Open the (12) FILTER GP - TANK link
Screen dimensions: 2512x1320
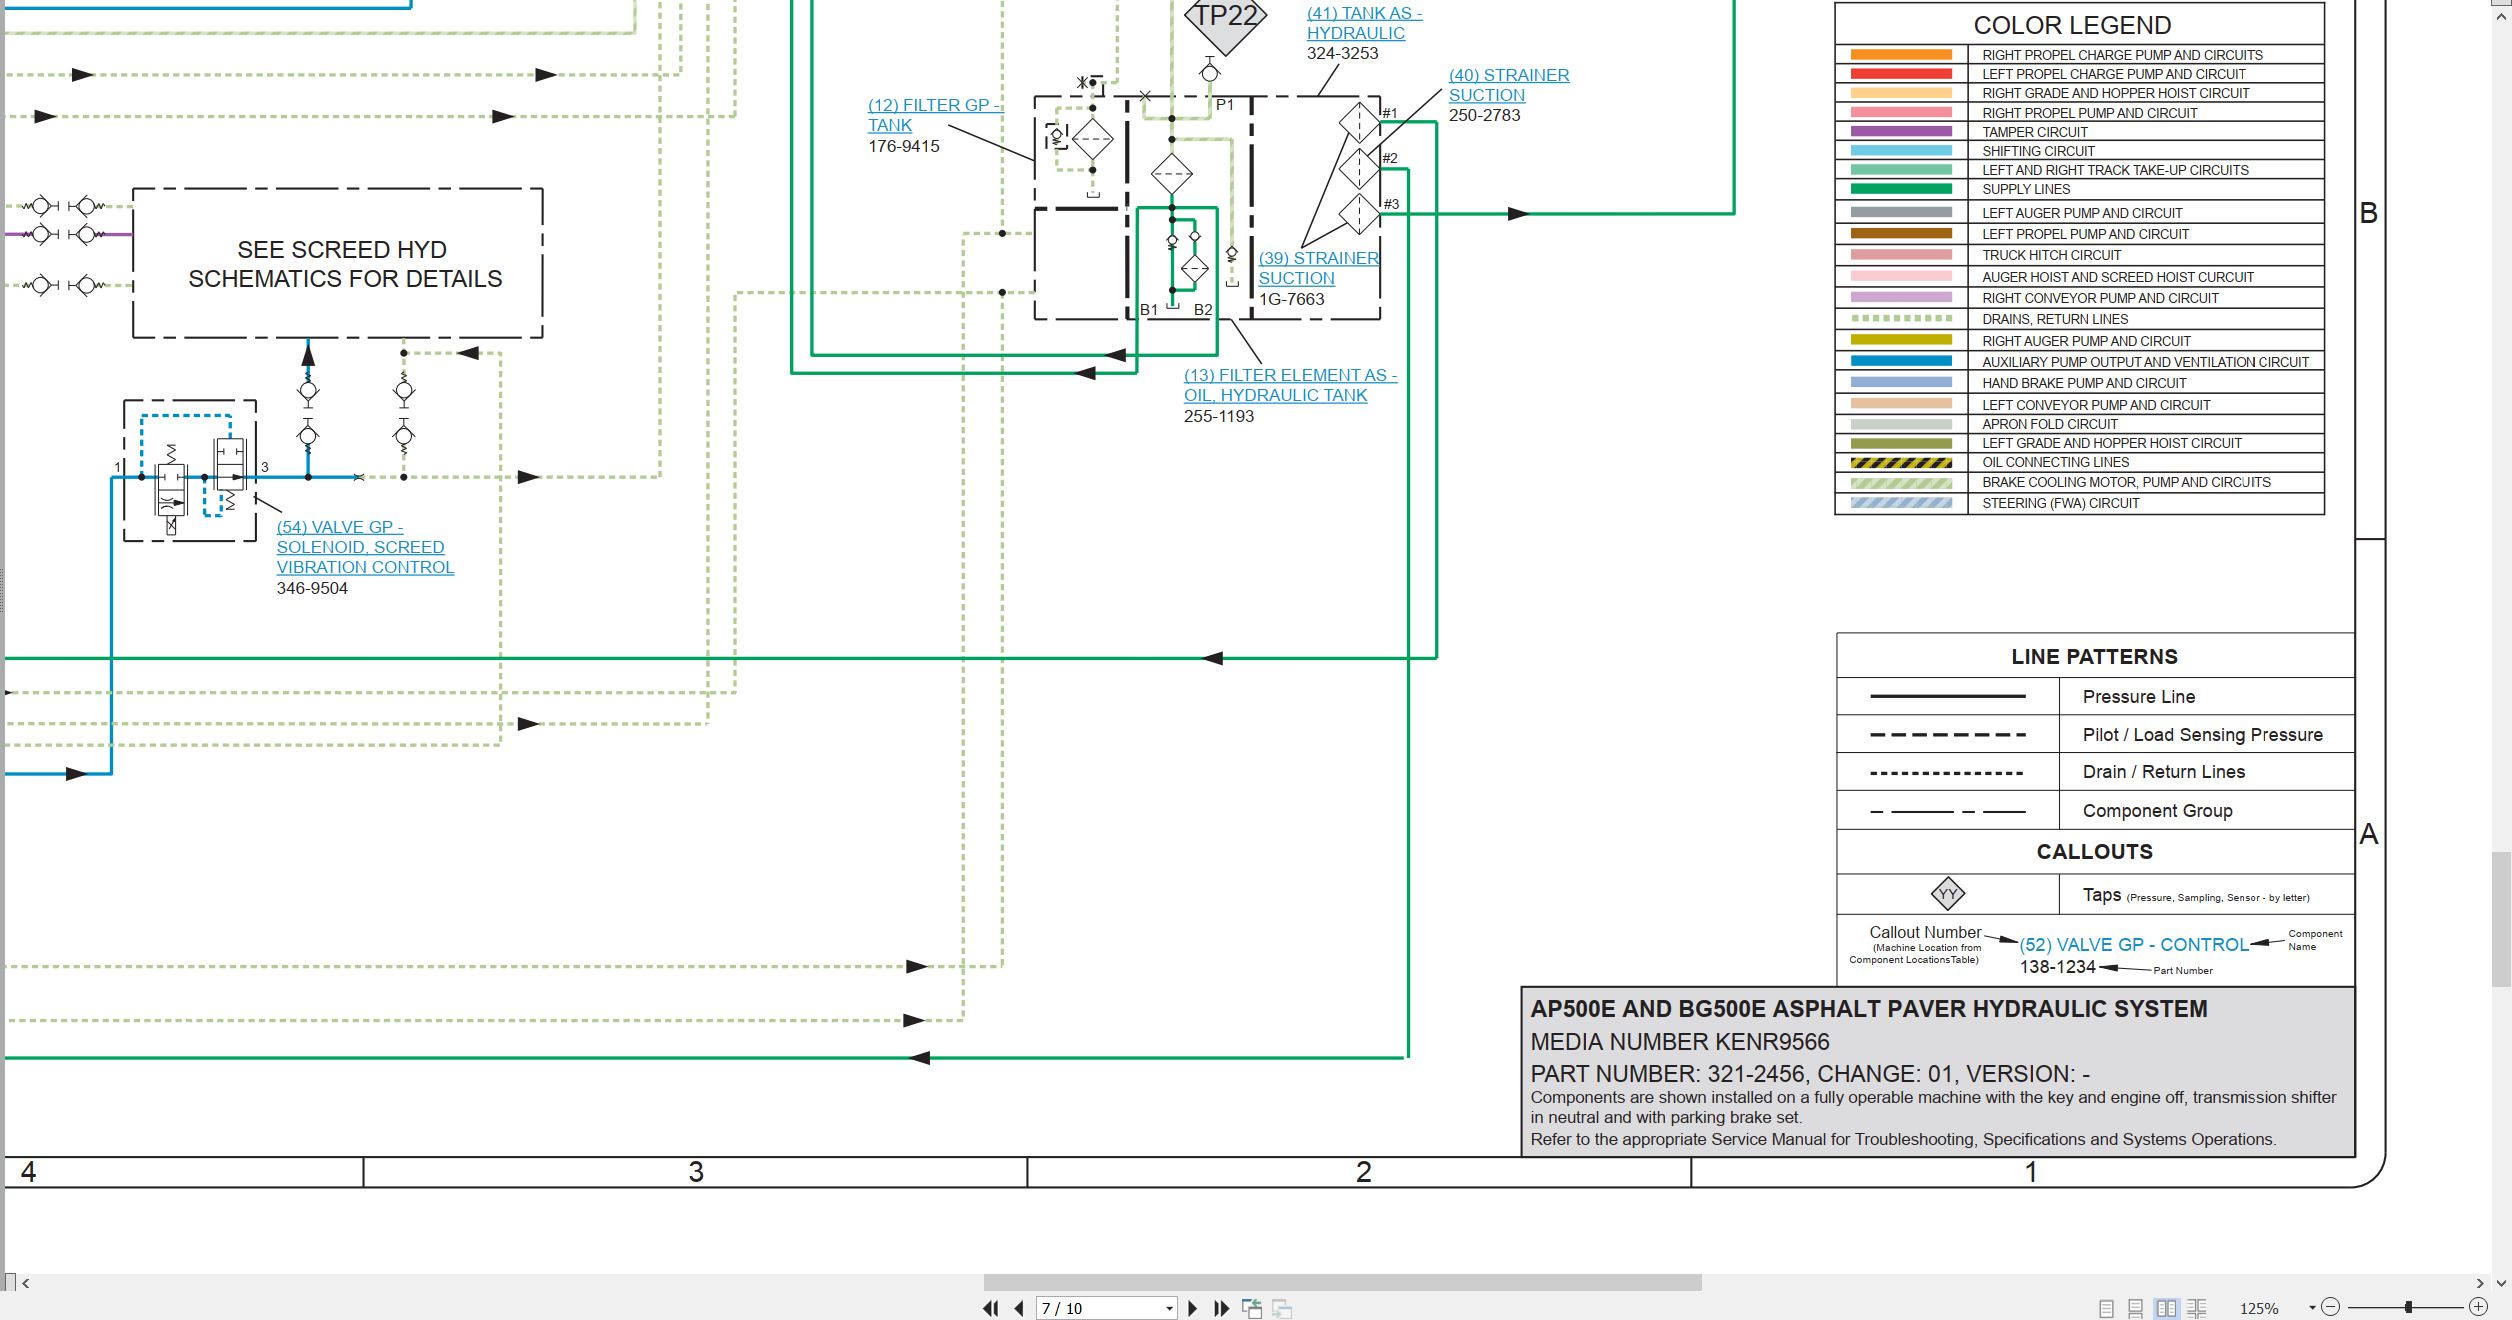click(934, 115)
